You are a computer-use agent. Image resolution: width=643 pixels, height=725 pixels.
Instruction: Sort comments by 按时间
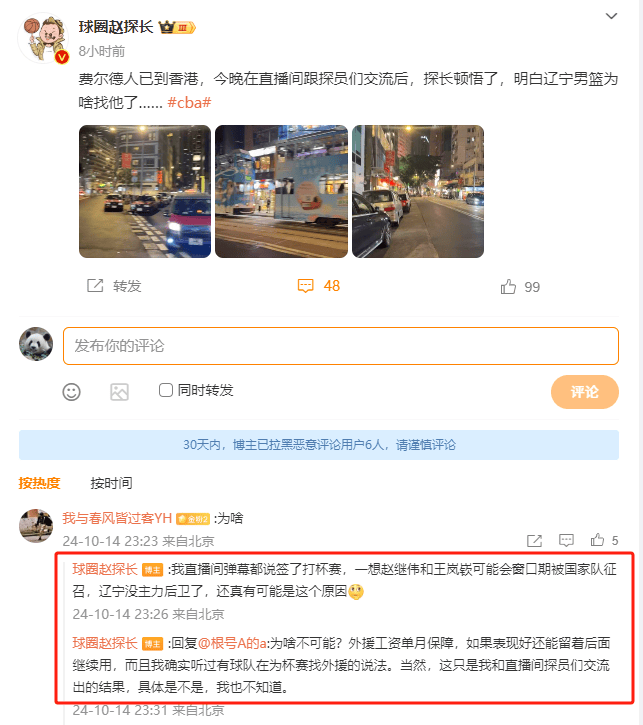click(x=111, y=483)
